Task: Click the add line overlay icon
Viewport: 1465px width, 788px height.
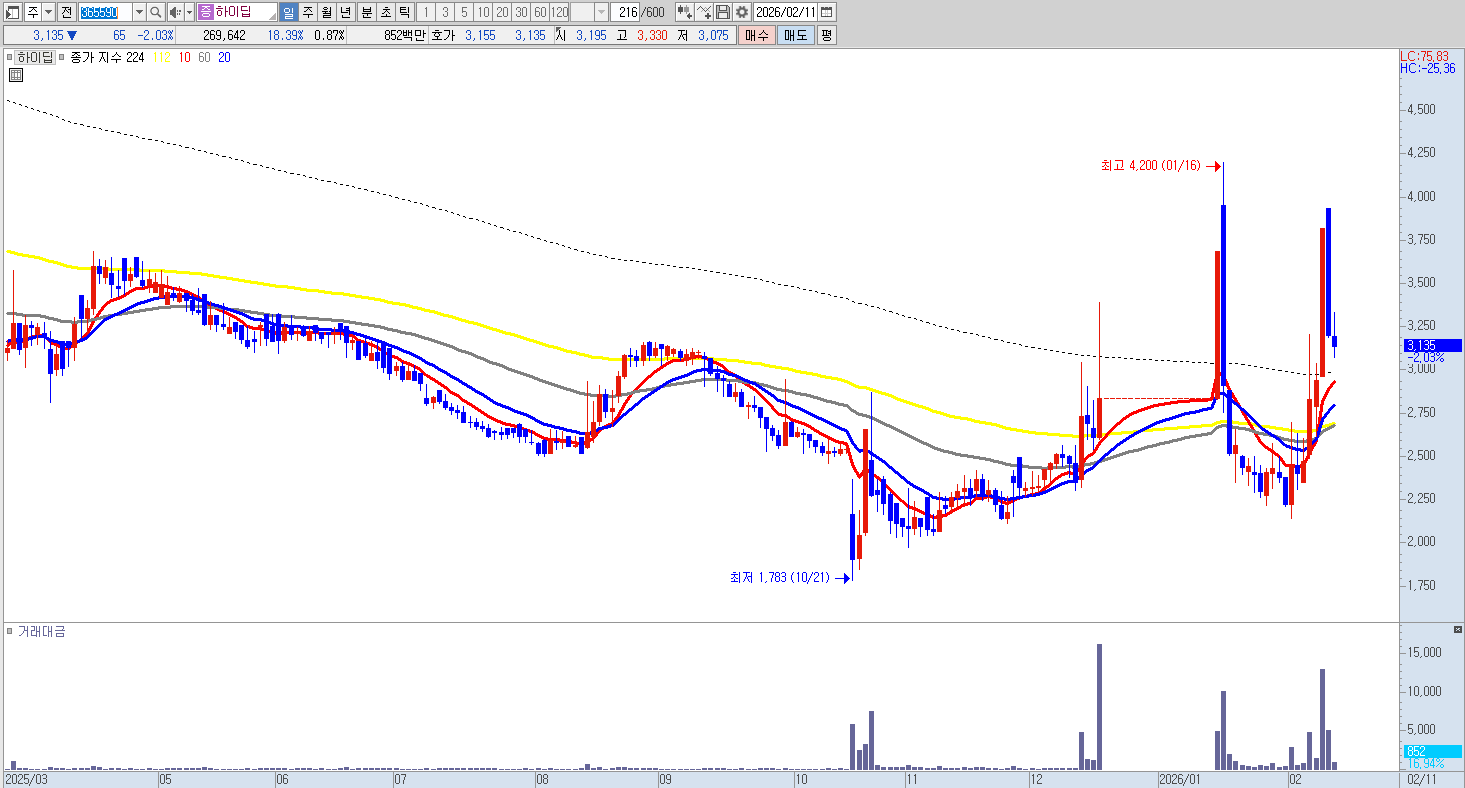Action: coord(704,12)
